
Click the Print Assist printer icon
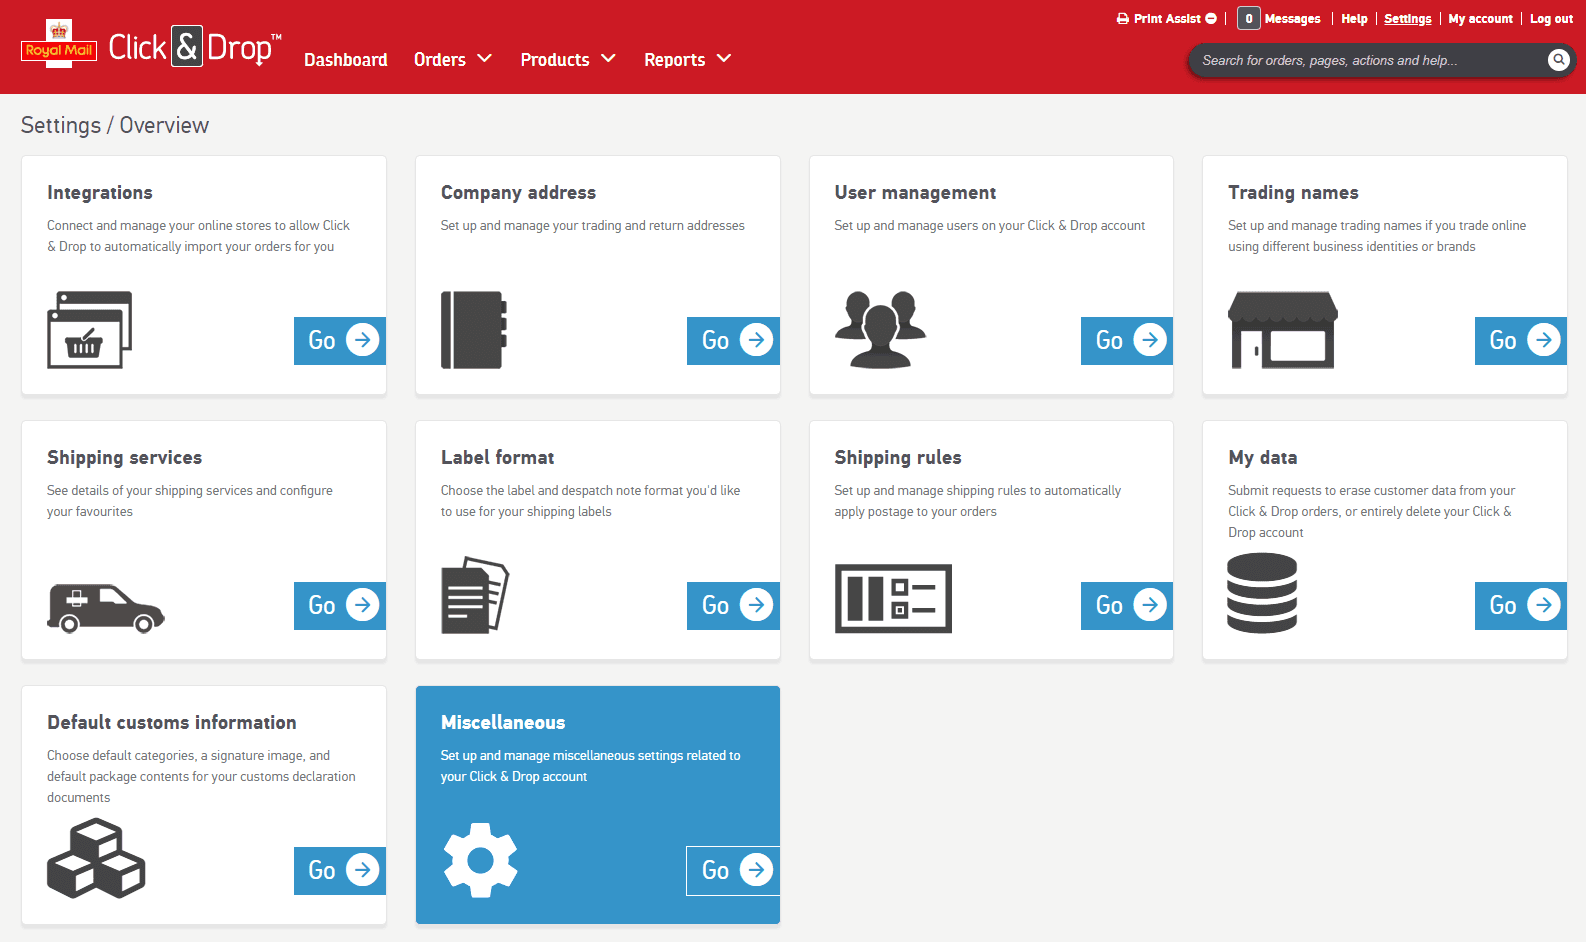(x=1123, y=19)
